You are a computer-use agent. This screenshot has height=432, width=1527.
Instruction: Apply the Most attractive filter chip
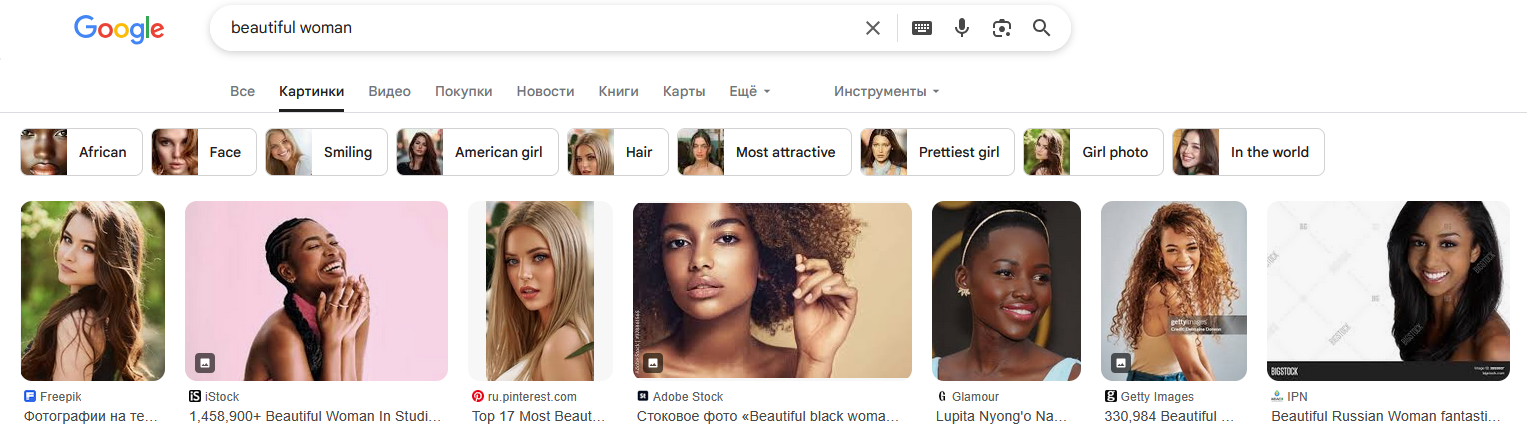[764, 152]
